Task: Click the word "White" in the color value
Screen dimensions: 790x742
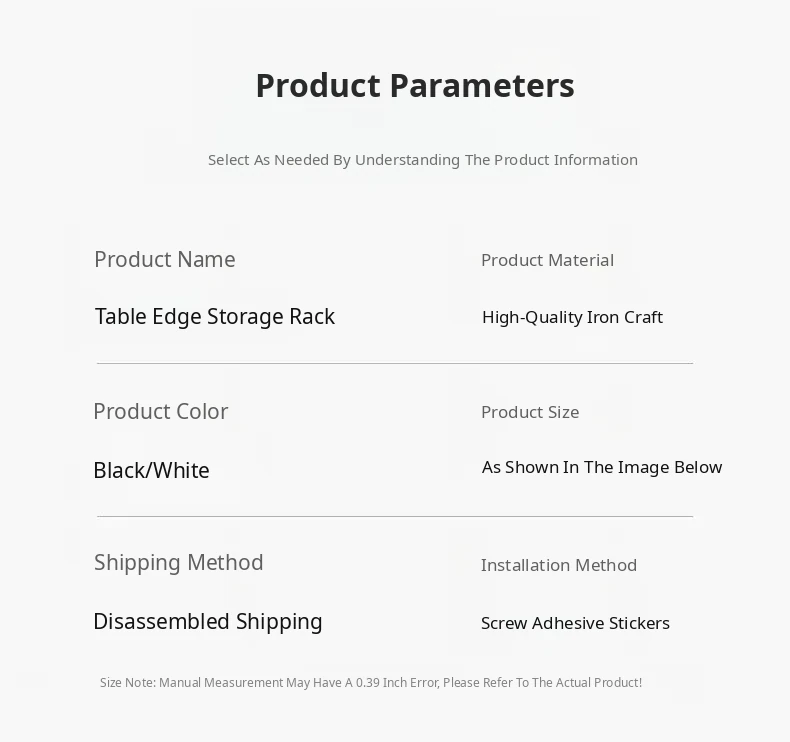Action: tap(178, 470)
